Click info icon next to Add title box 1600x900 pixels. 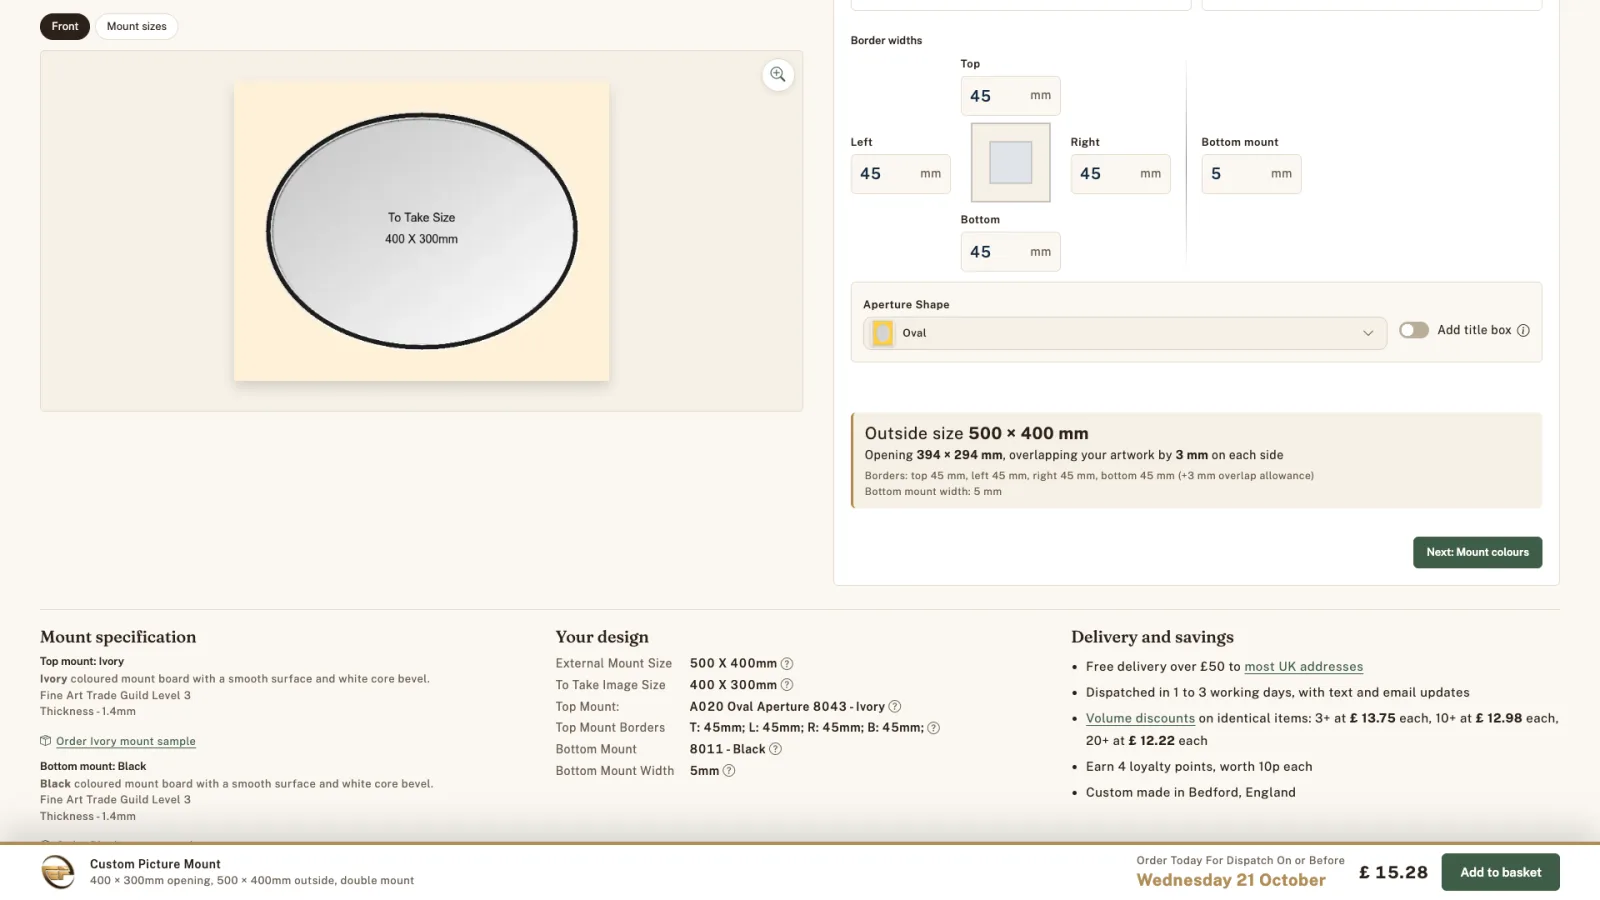(x=1523, y=331)
